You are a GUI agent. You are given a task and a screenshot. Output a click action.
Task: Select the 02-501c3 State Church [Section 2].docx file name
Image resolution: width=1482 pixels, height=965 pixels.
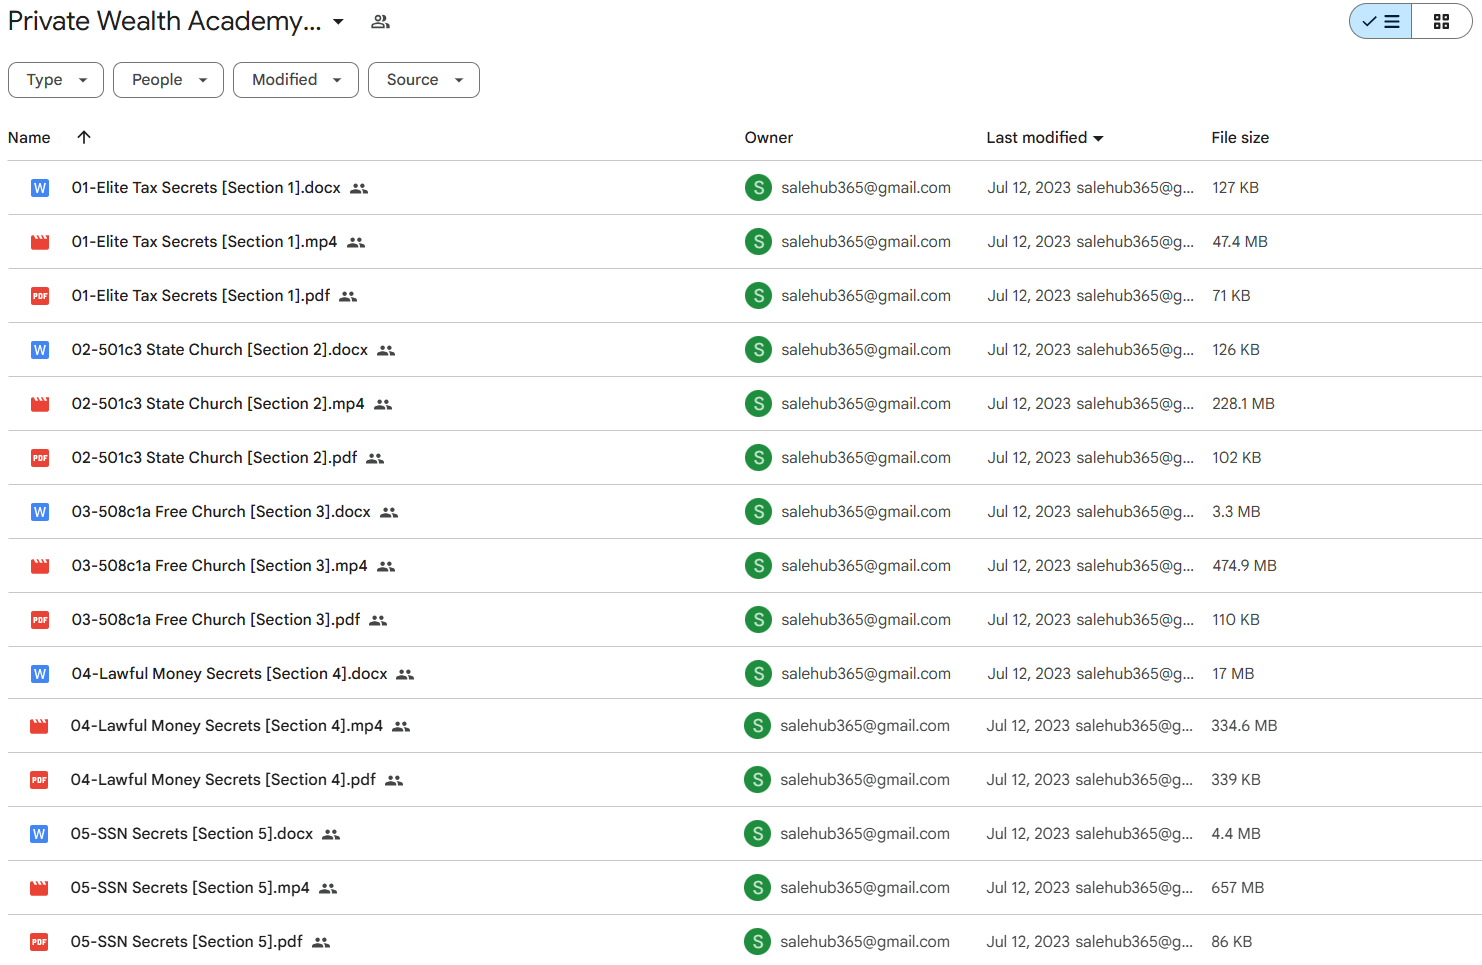tap(220, 350)
